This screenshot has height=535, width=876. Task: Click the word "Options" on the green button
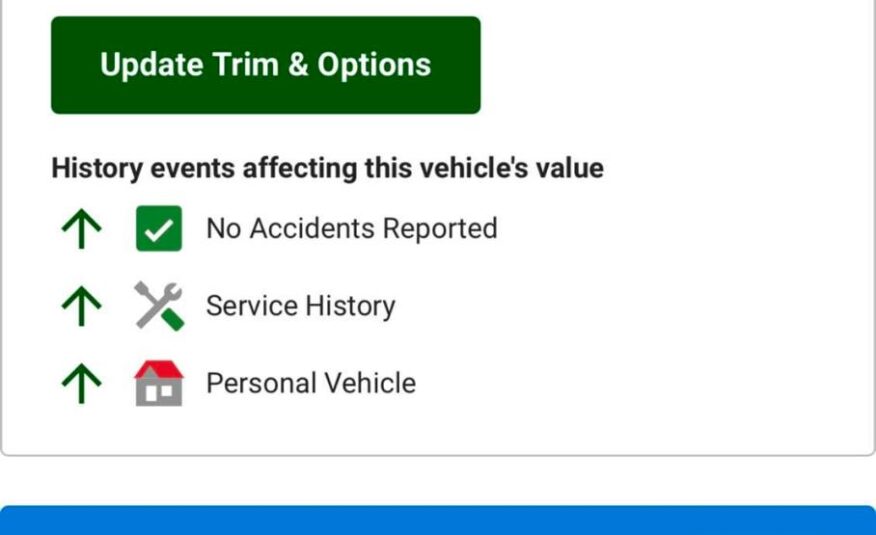(x=374, y=65)
